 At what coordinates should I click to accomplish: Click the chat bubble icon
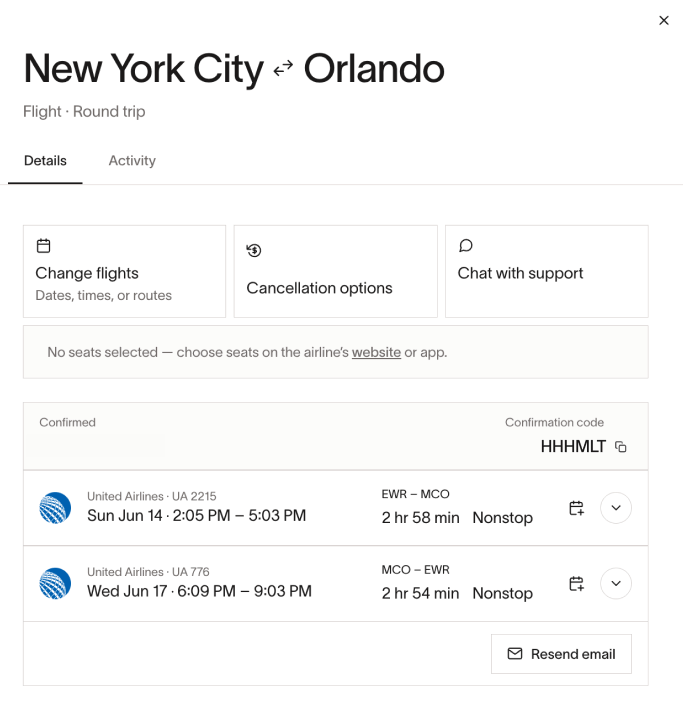point(466,246)
